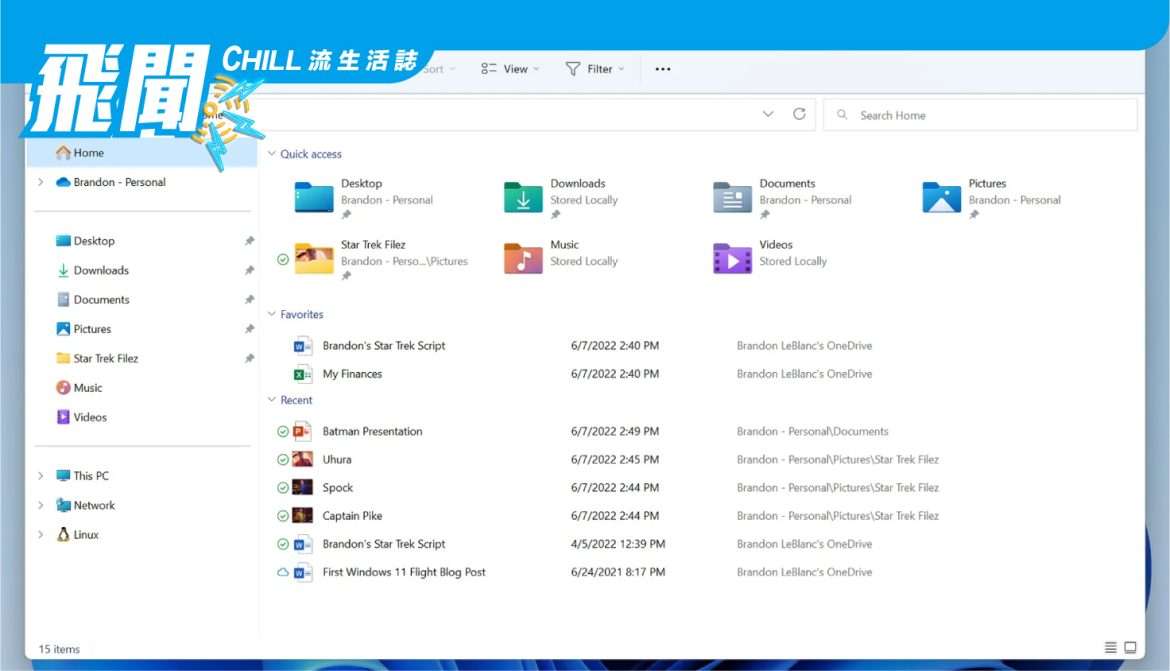Viewport: 1170px width, 671px height.
Task: Open Documents in the sidebar
Action: (x=93, y=299)
